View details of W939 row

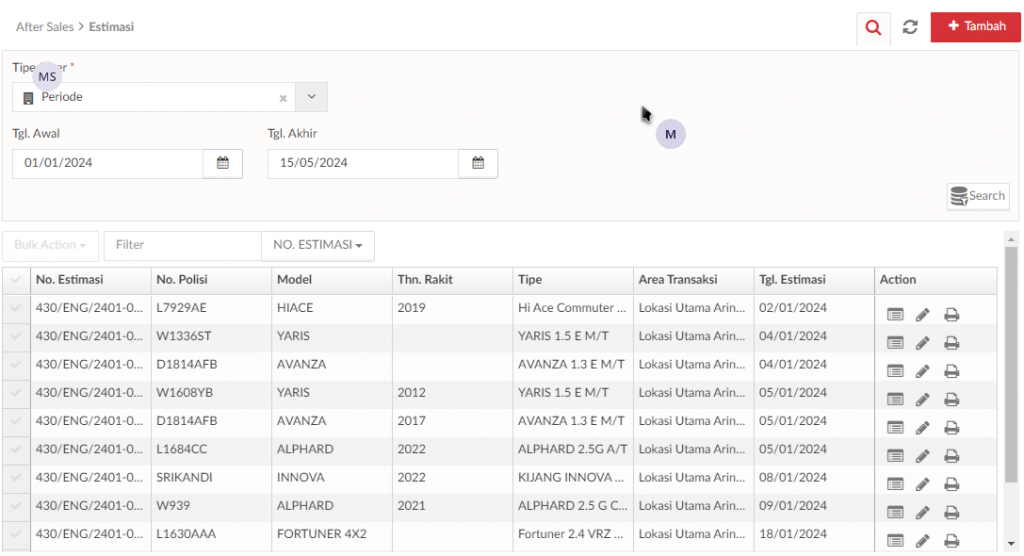[895, 512]
